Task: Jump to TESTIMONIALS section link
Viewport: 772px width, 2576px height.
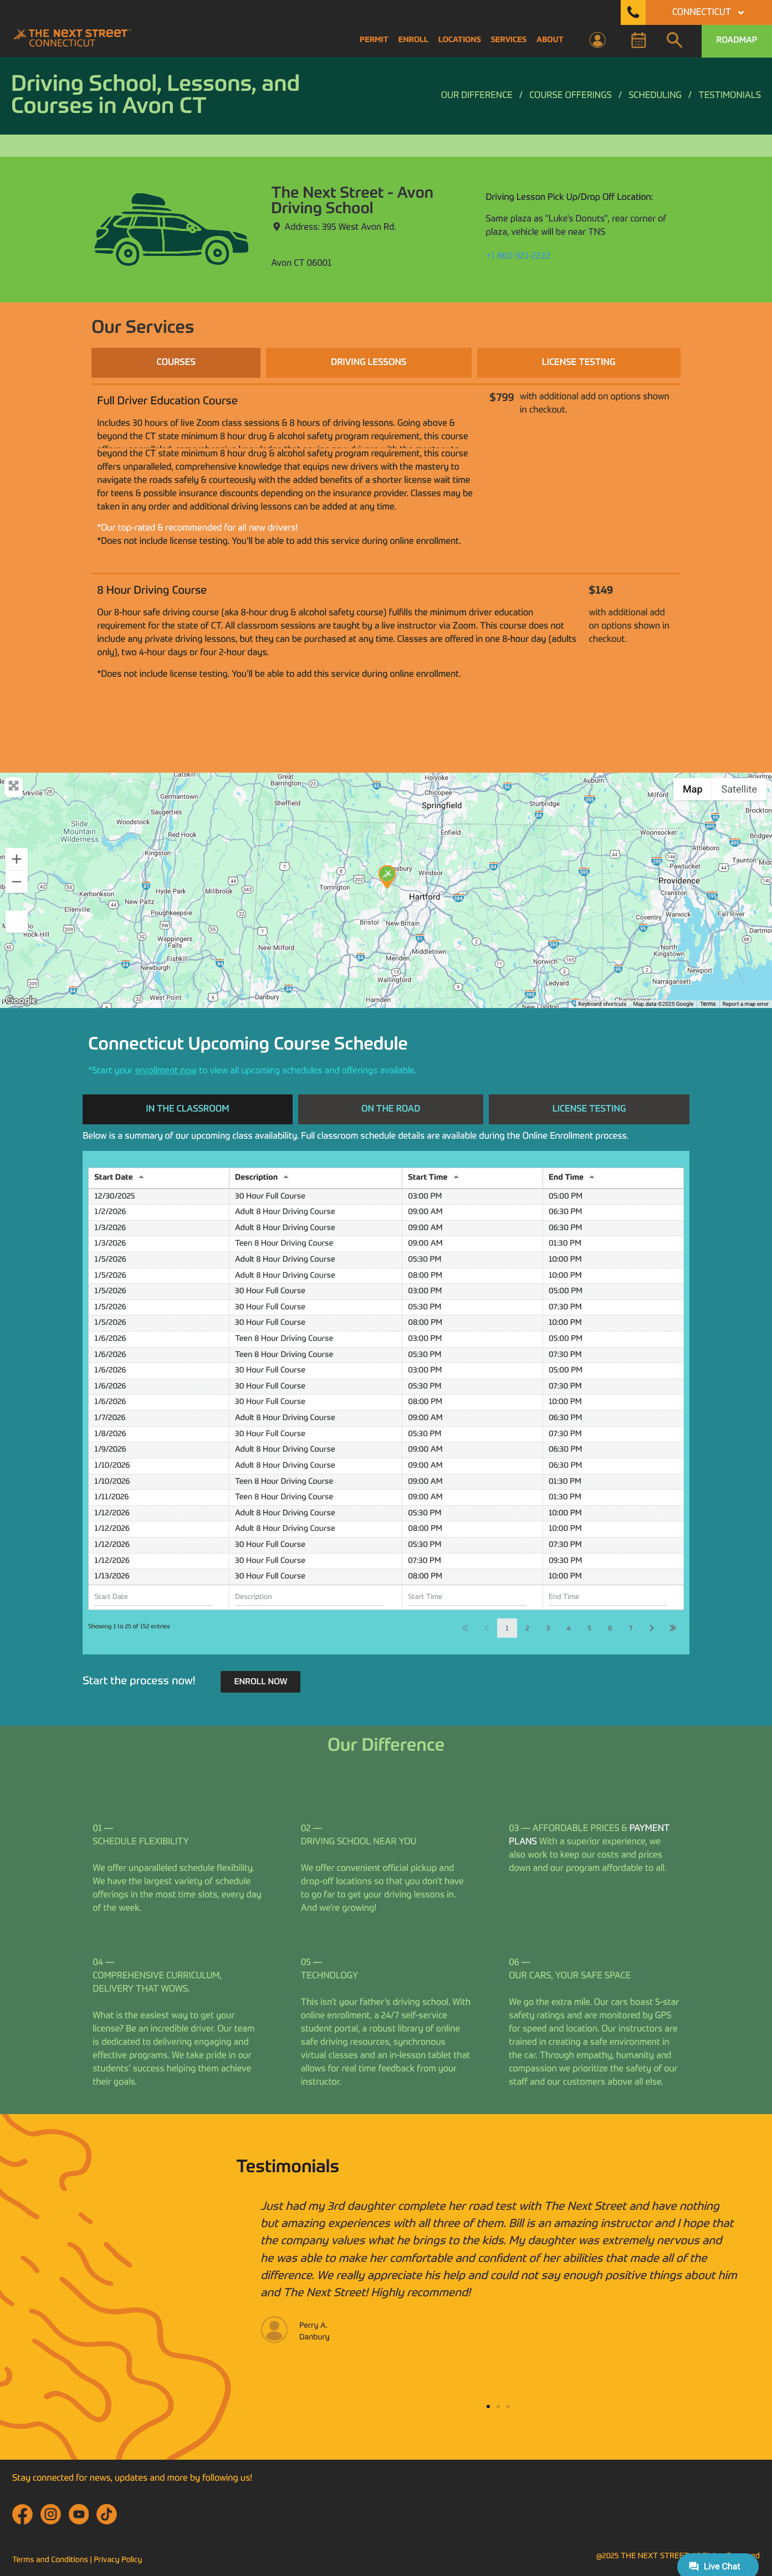Action: tap(729, 95)
